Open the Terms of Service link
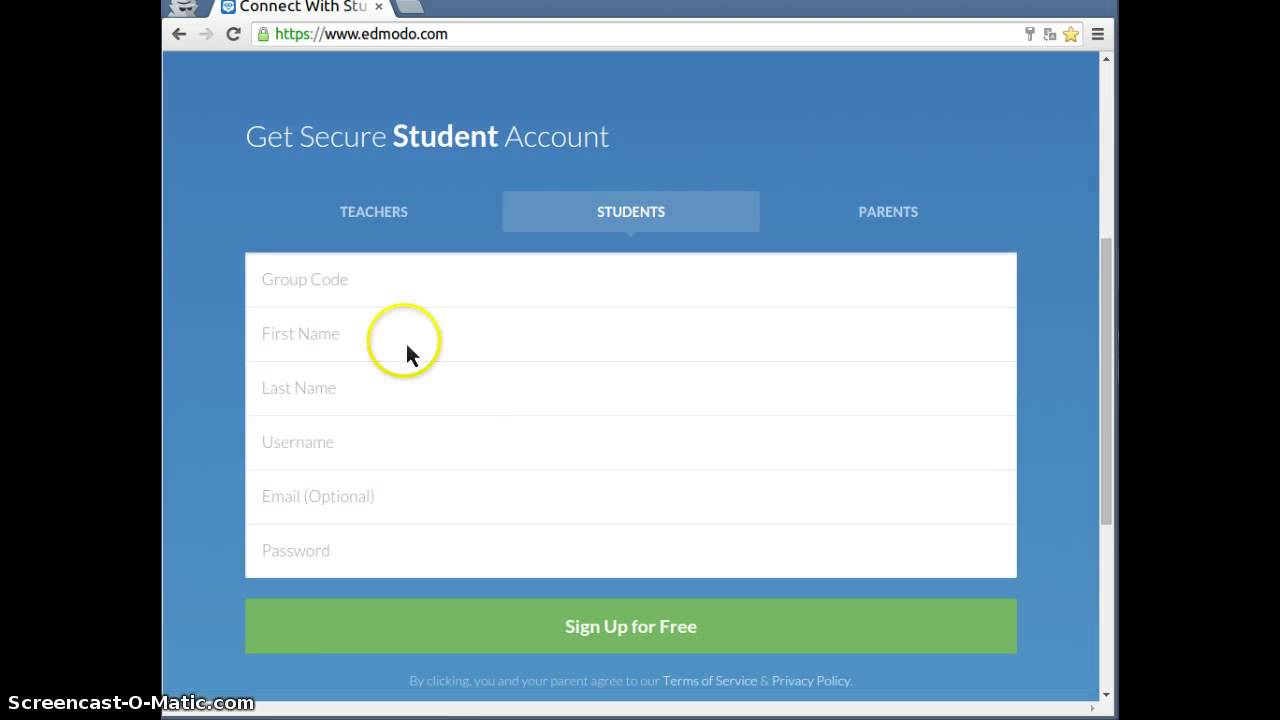Screen dimensions: 1280x720 click(710, 681)
